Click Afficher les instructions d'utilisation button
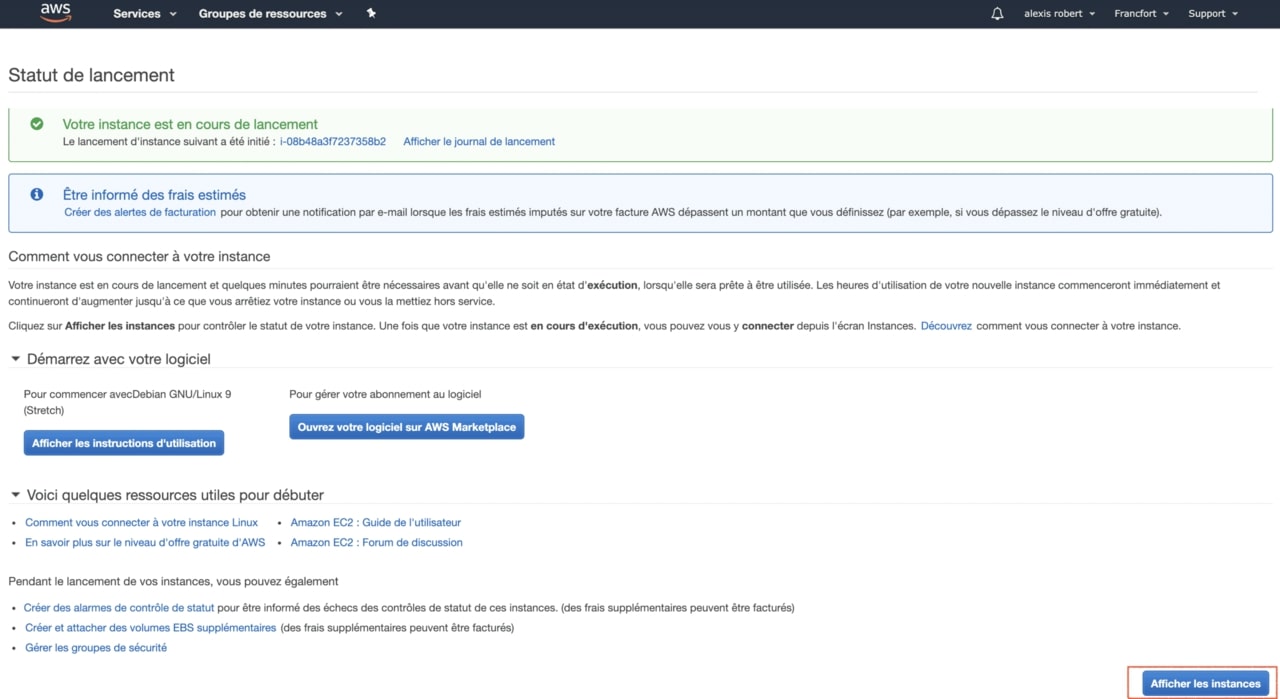The height and width of the screenshot is (699, 1280). coord(124,443)
